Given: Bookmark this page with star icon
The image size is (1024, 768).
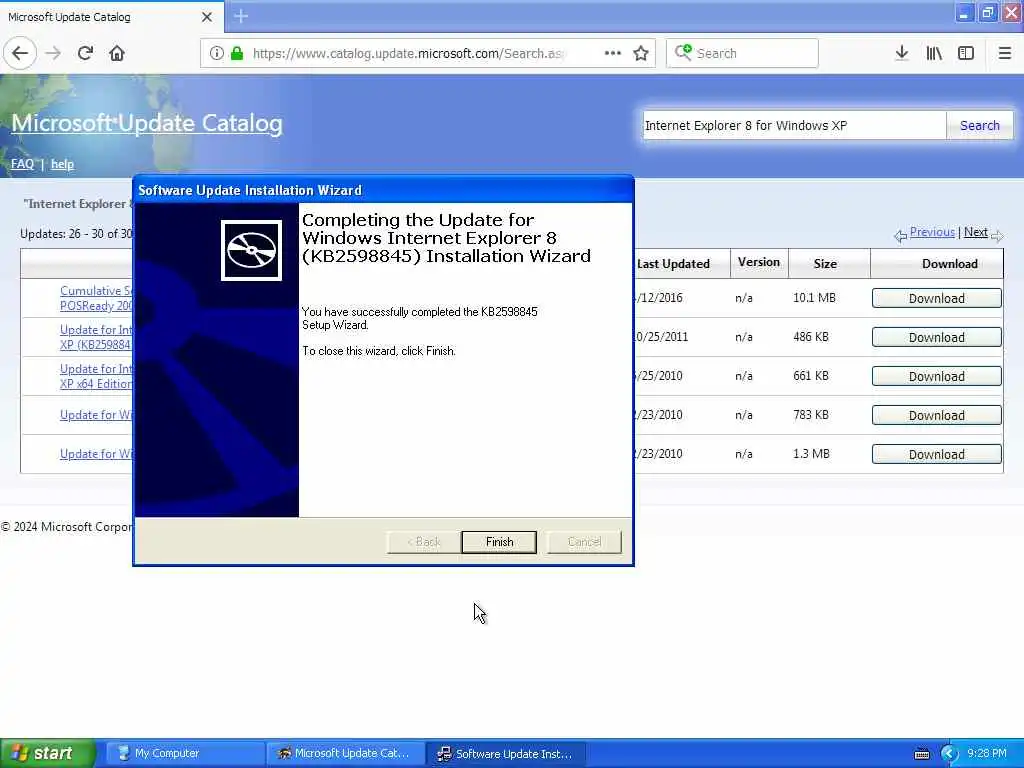Looking at the screenshot, I should coord(641,54).
